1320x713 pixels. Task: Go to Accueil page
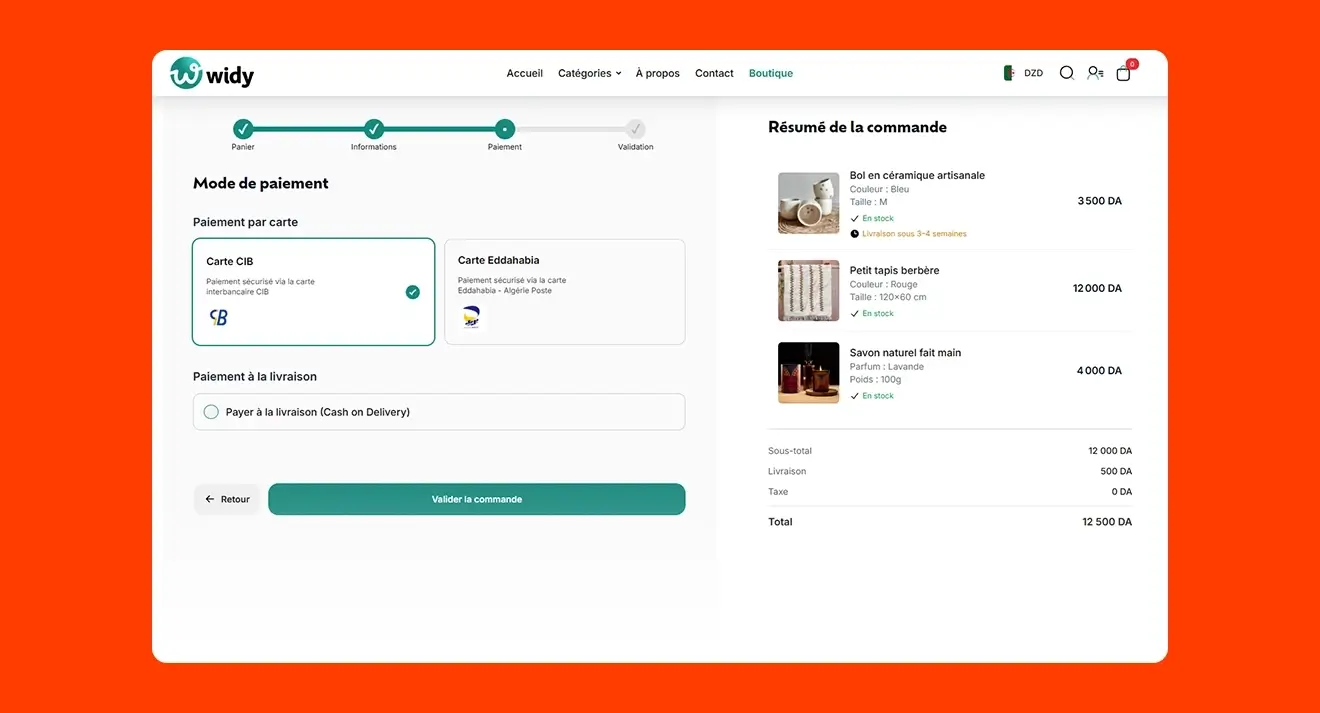pyautogui.click(x=525, y=73)
